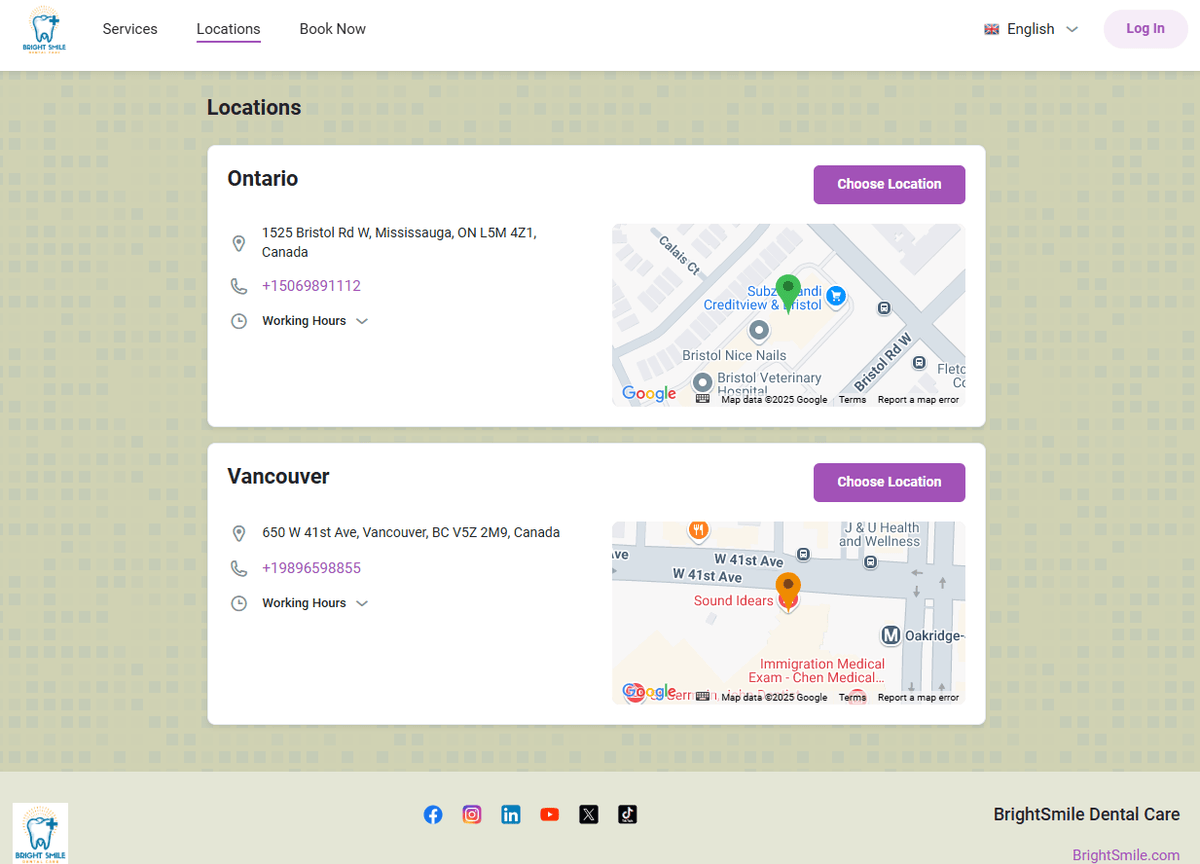The width and height of the screenshot is (1200, 864).
Task: Open Terms link on Ontario map
Action: pyautogui.click(x=852, y=400)
